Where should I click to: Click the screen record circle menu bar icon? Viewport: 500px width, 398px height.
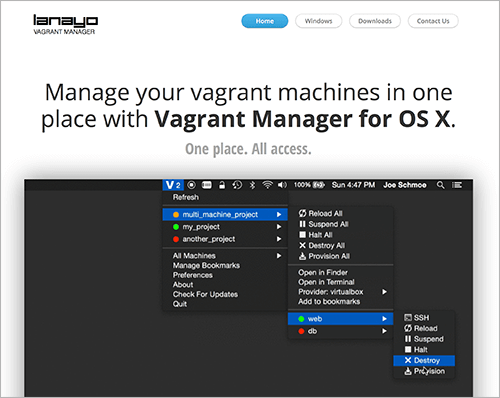[191, 185]
